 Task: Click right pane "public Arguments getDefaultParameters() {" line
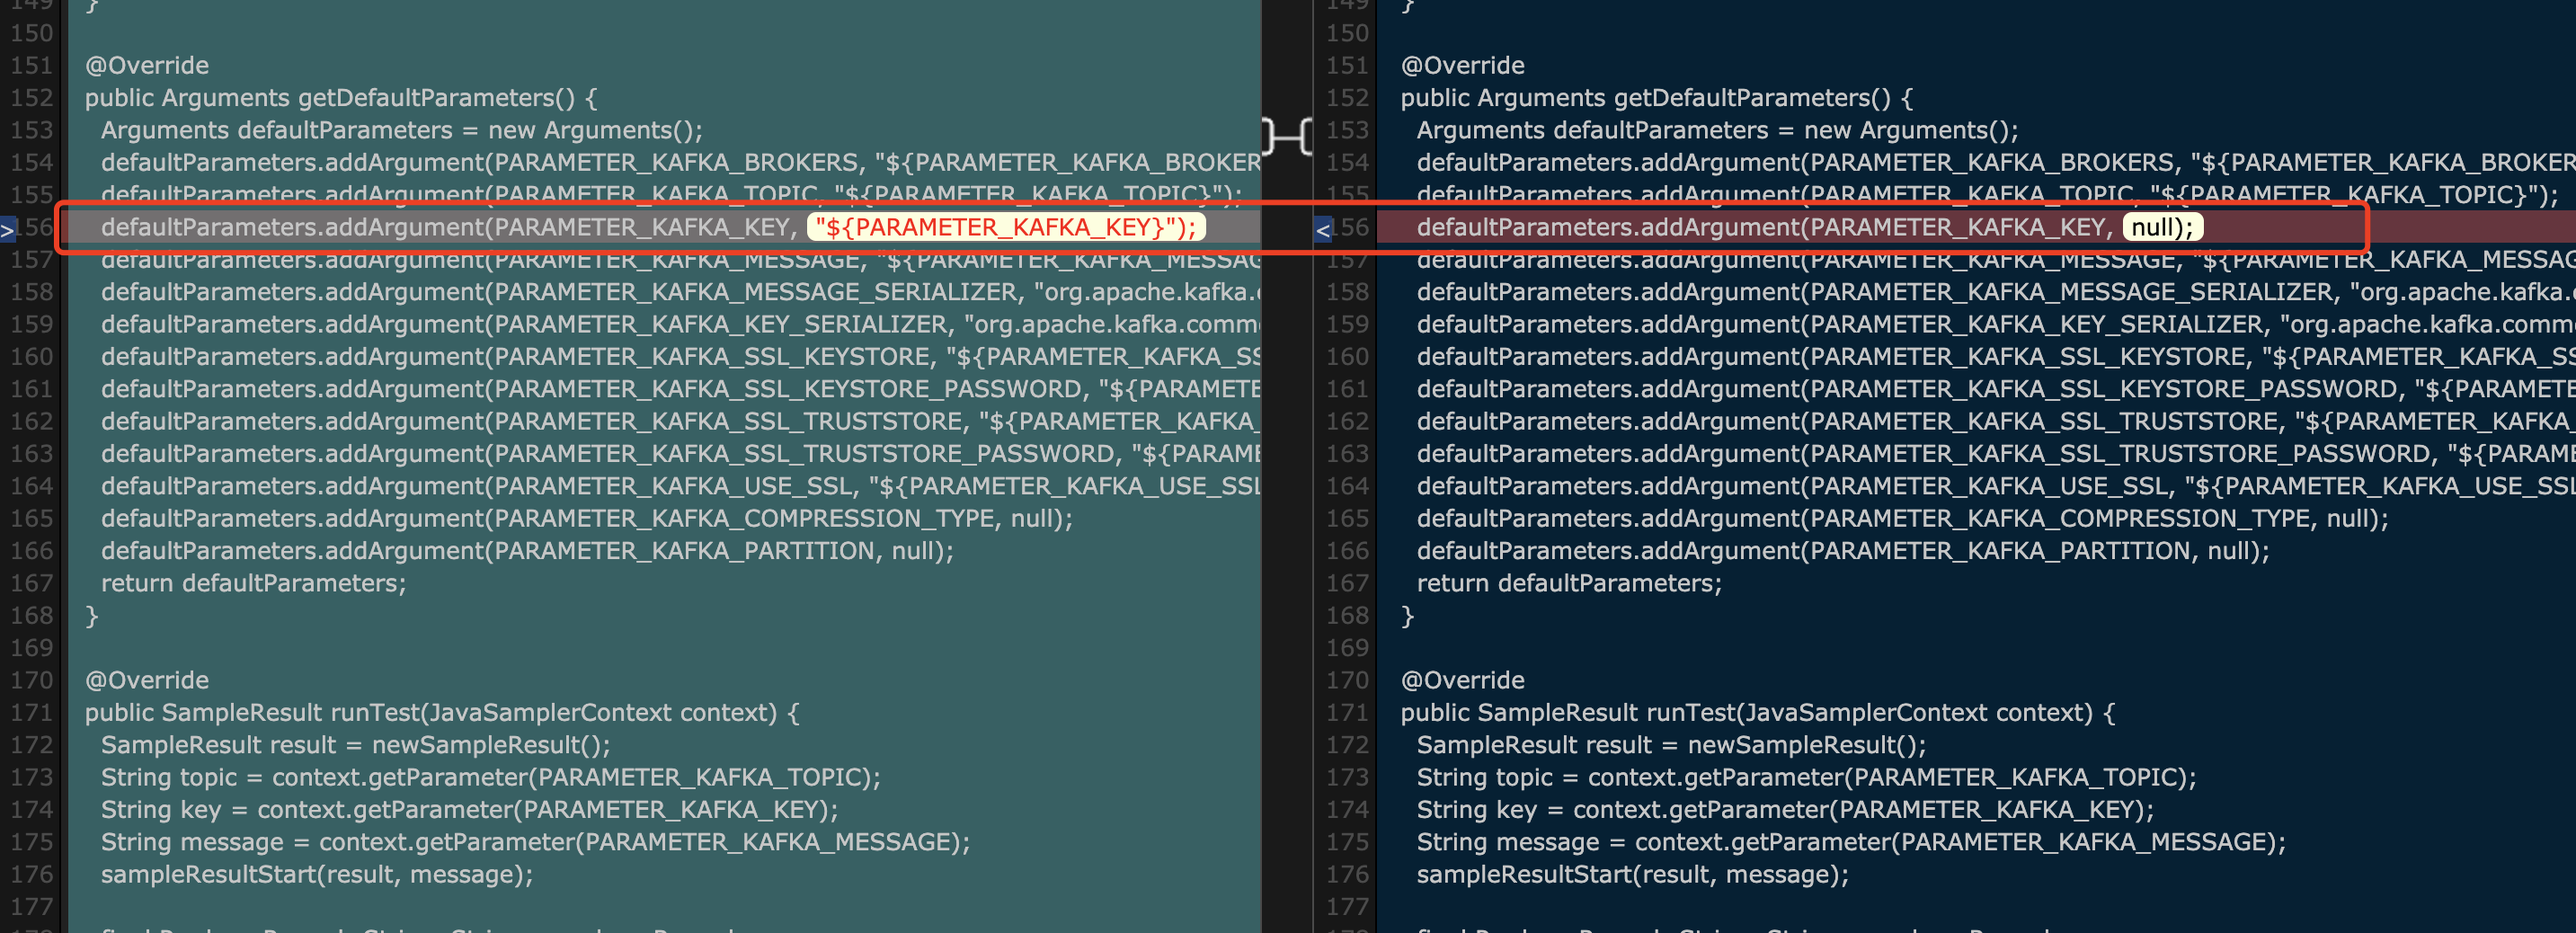[x=1657, y=98]
